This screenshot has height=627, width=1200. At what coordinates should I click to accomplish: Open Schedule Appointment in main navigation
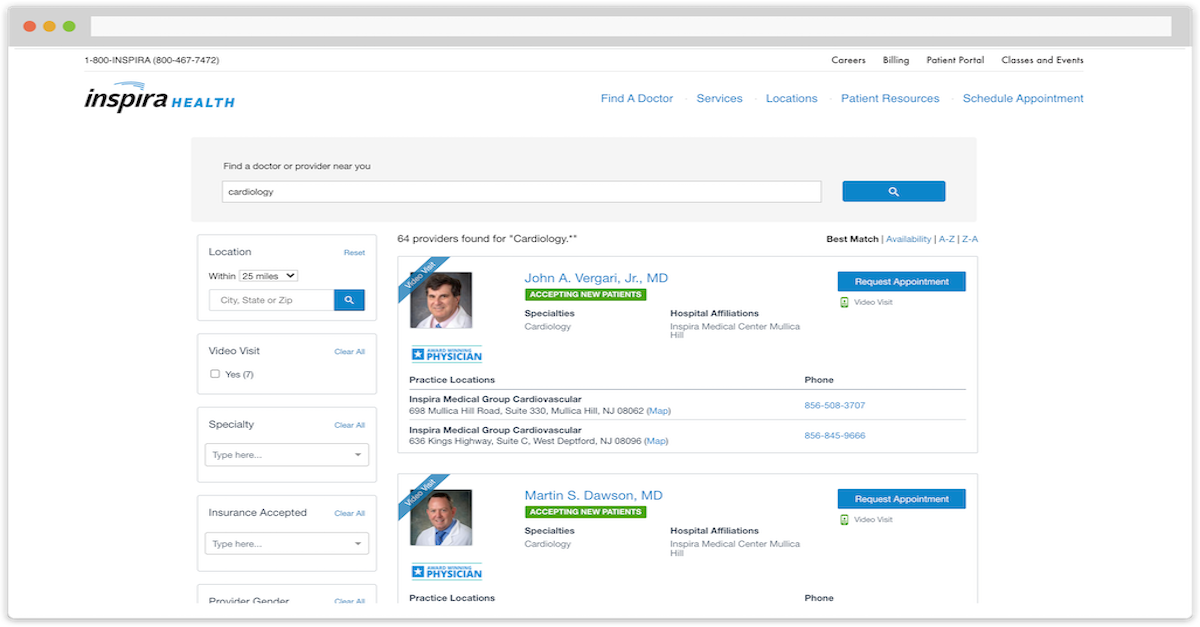1023,99
